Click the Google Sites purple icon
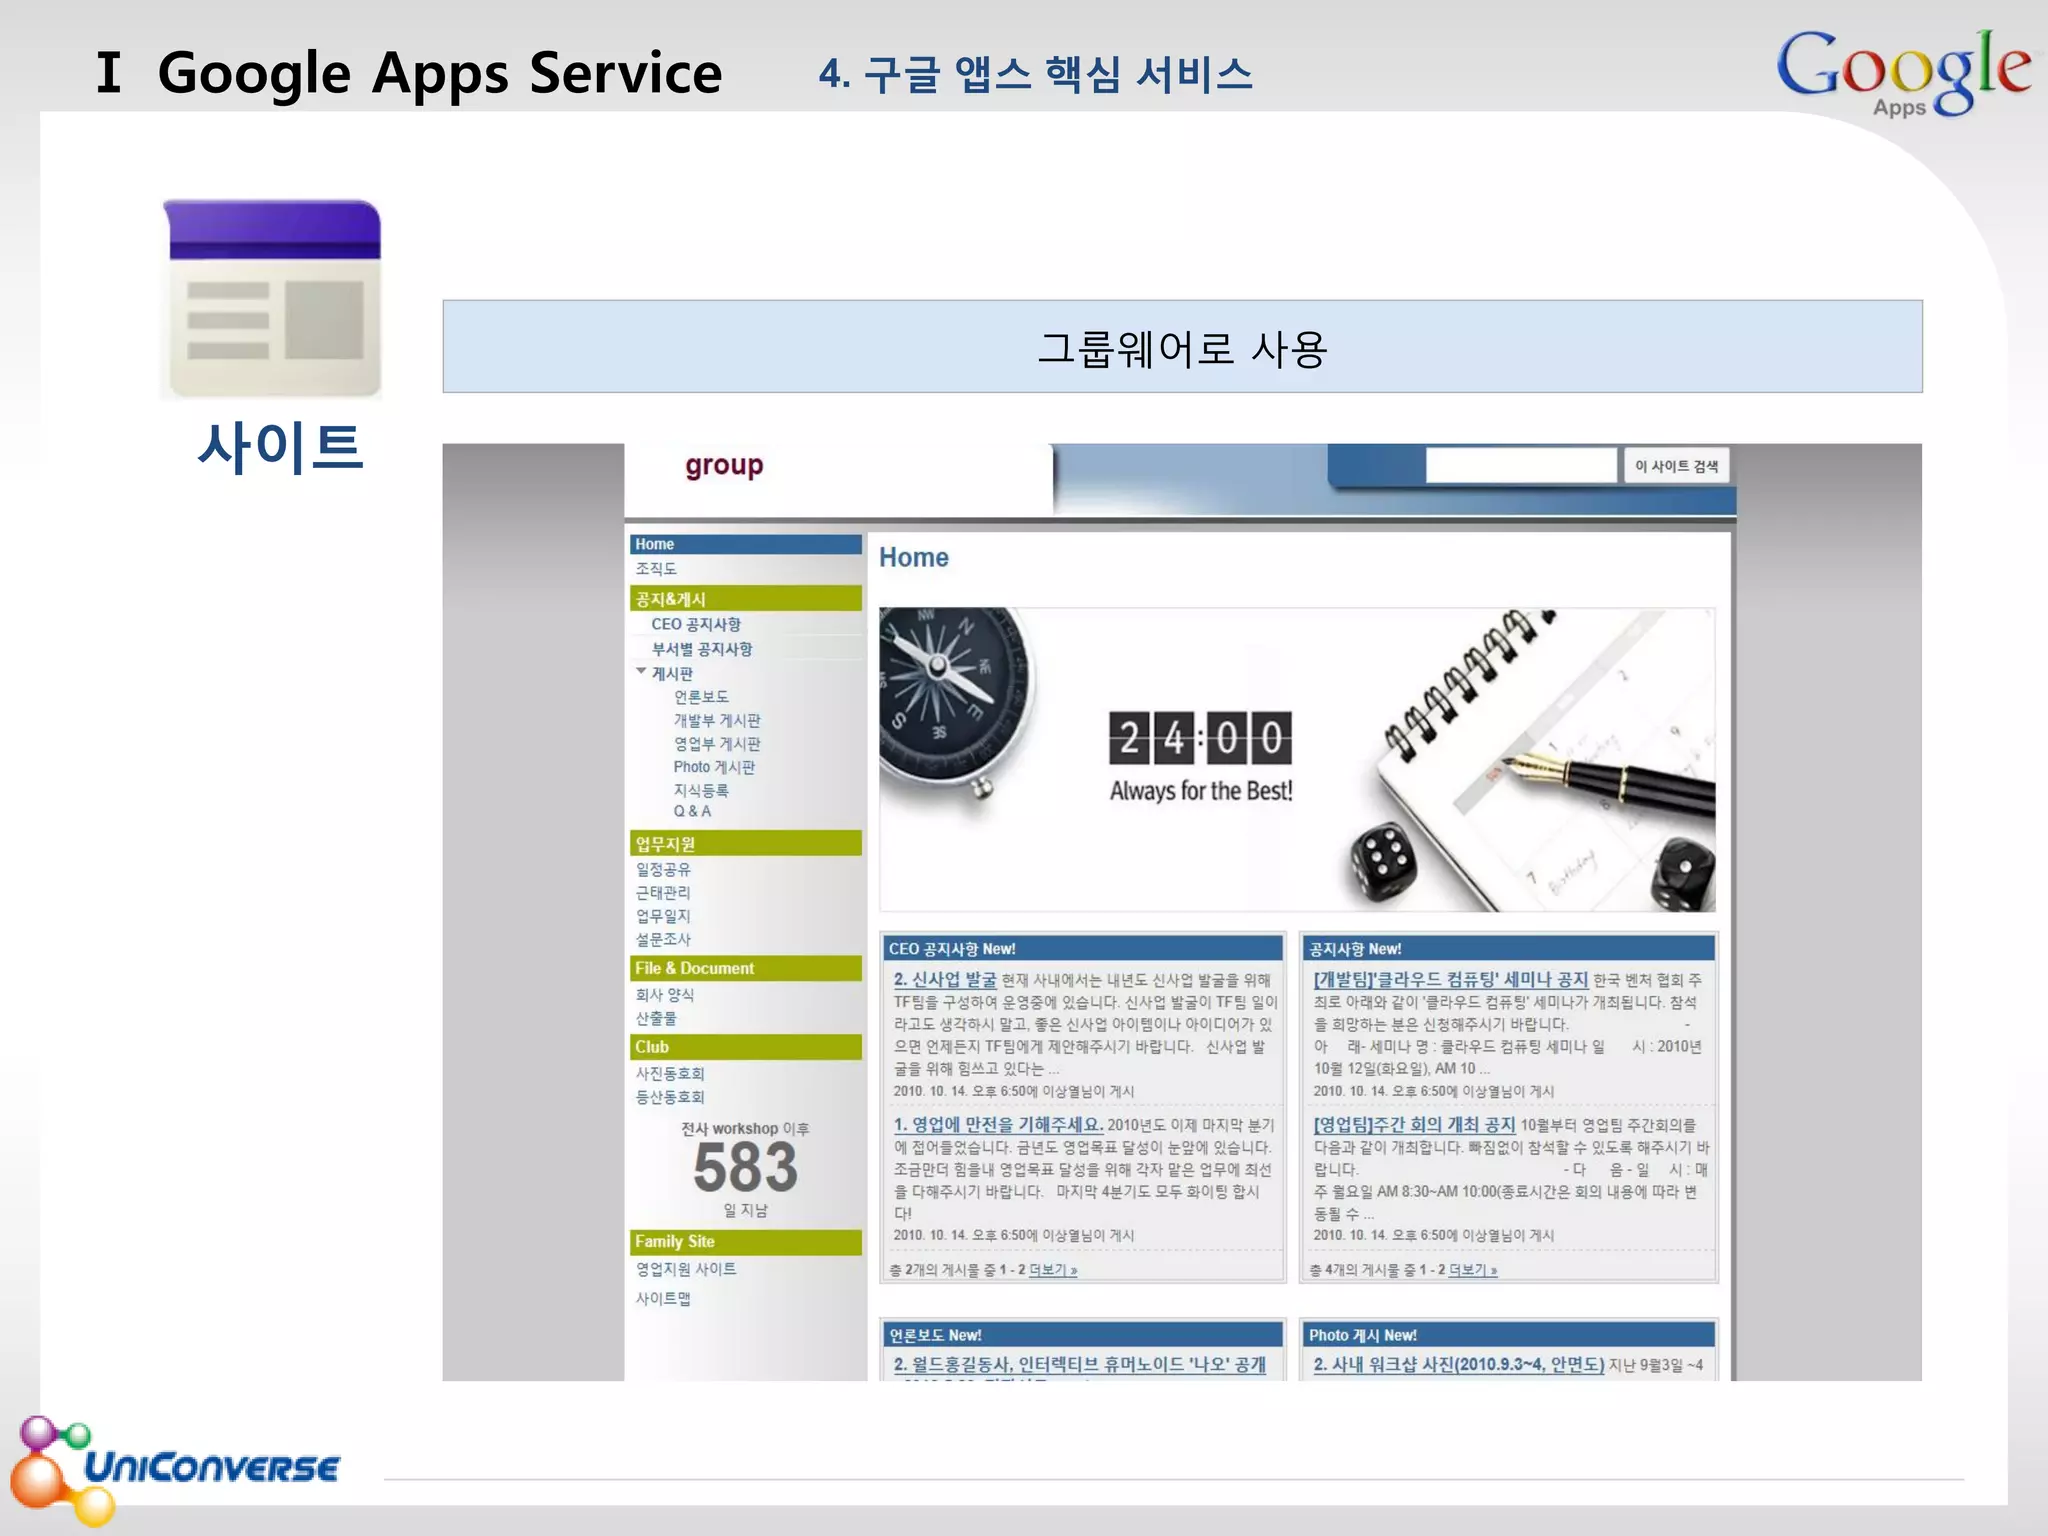The width and height of the screenshot is (2048, 1536). pyautogui.click(x=272, y=300)
